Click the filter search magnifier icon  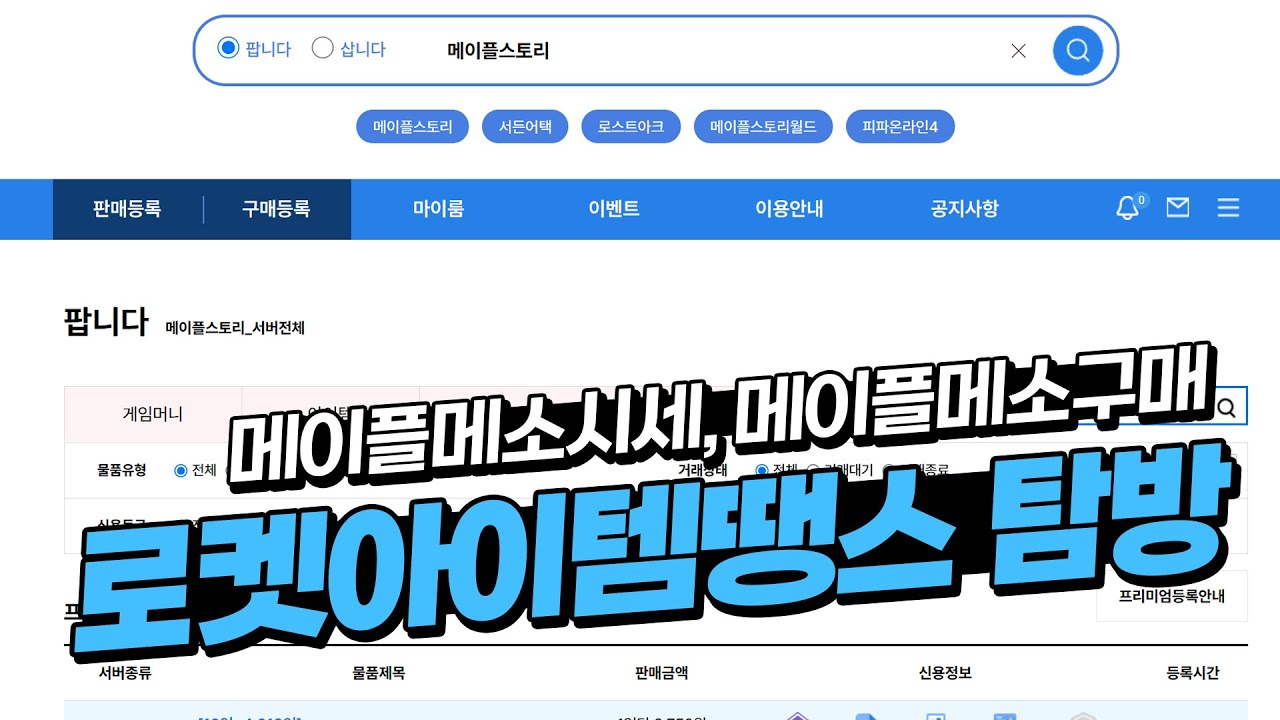click(1227, 408)
